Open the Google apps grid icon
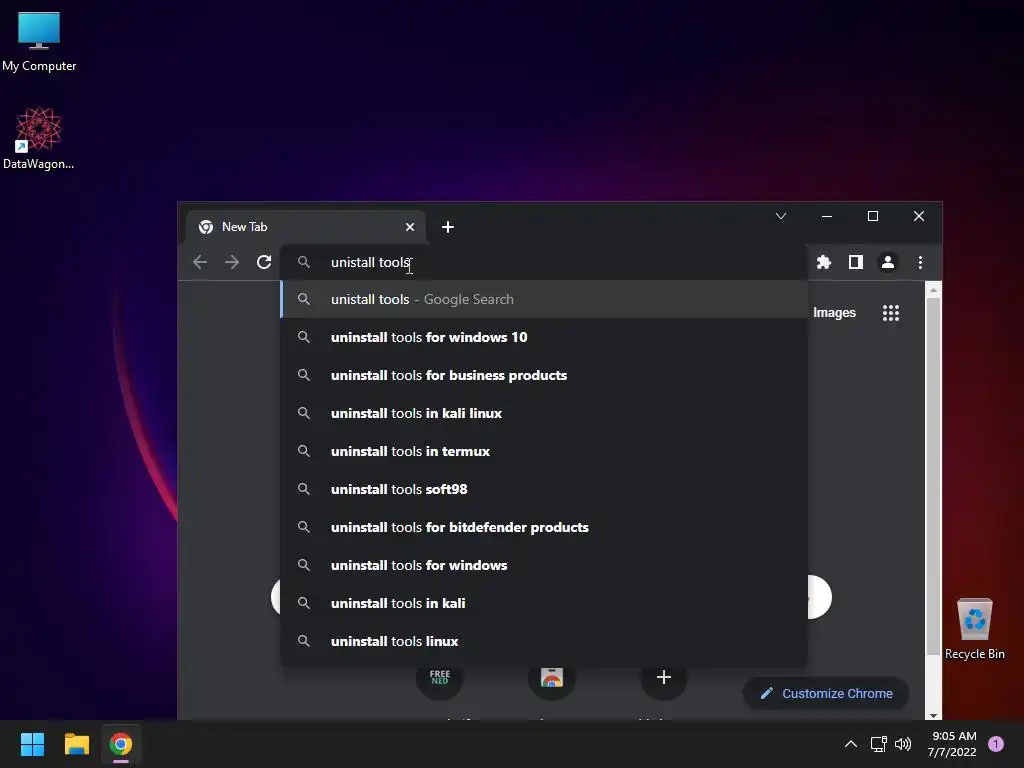Viewport: 1024px width, 768px height. pyautogui.click(x=891, y=313)
